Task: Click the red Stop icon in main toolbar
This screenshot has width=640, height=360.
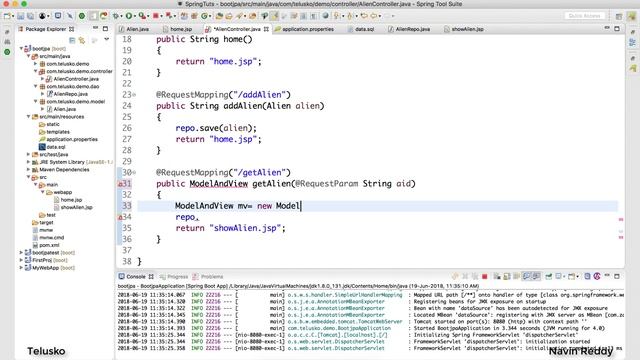Action: click(156, 16)
